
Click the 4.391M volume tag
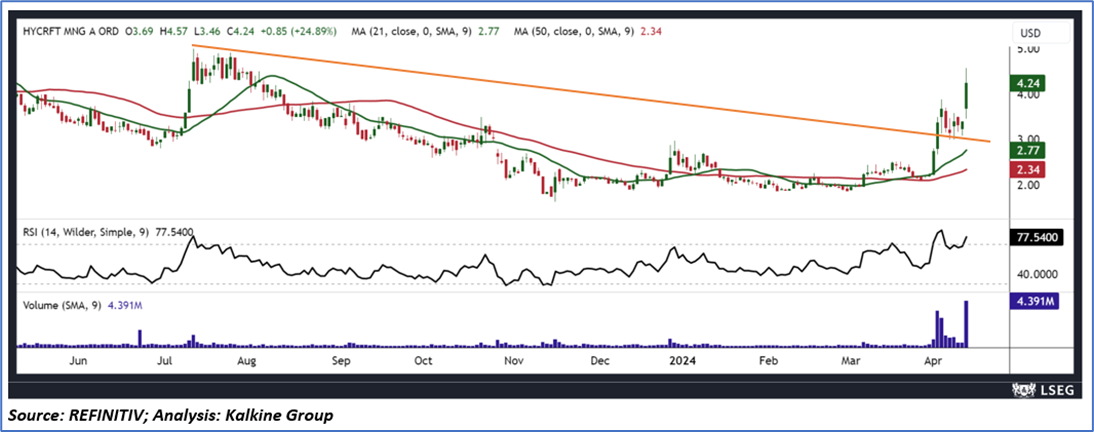click(x=1037, y=301)
